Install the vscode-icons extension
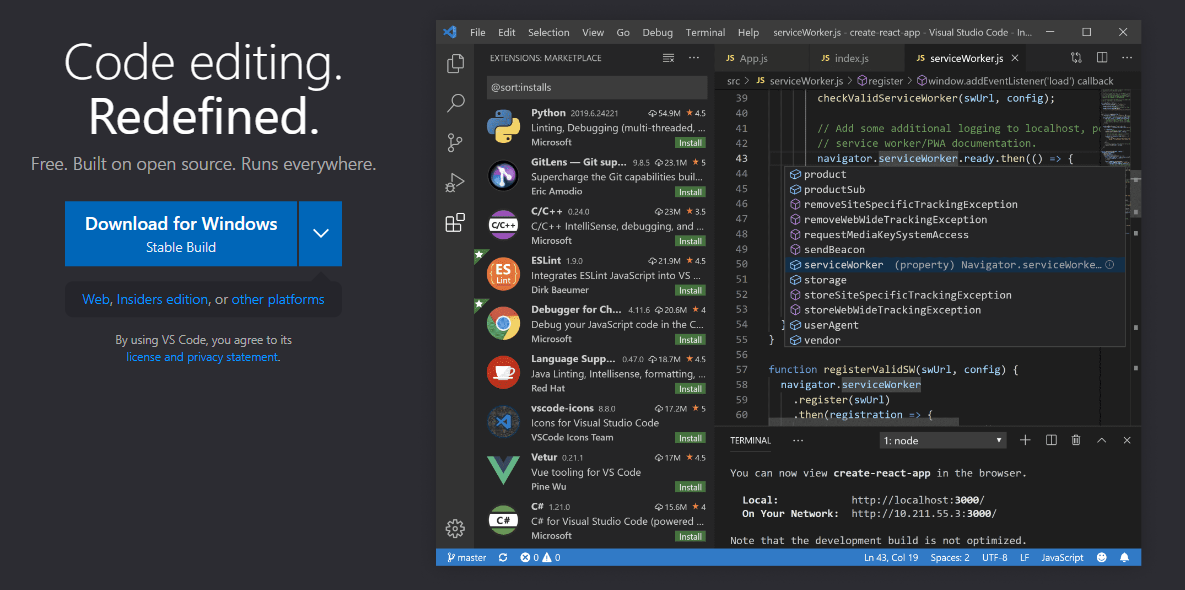The image size is (1185, 590). pos(690,437)
